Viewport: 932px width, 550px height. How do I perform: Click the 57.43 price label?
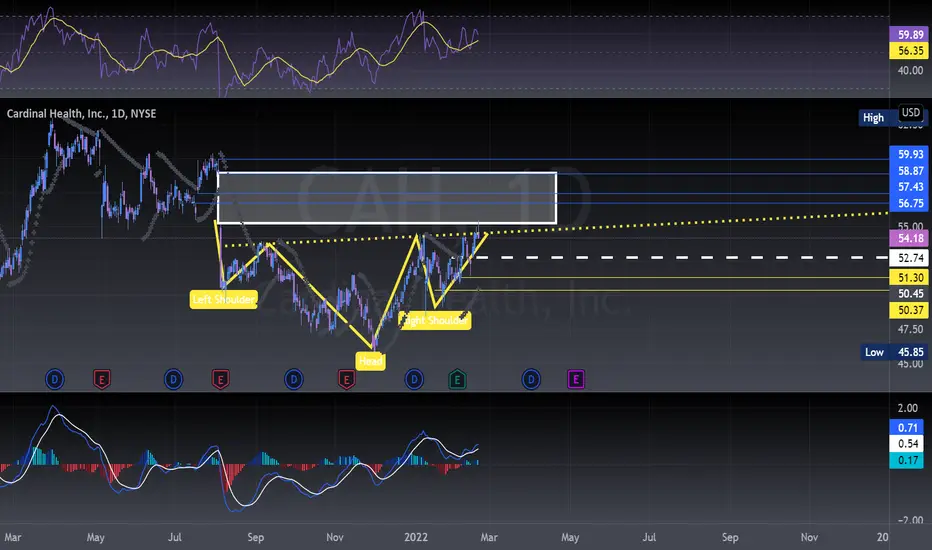910,187
